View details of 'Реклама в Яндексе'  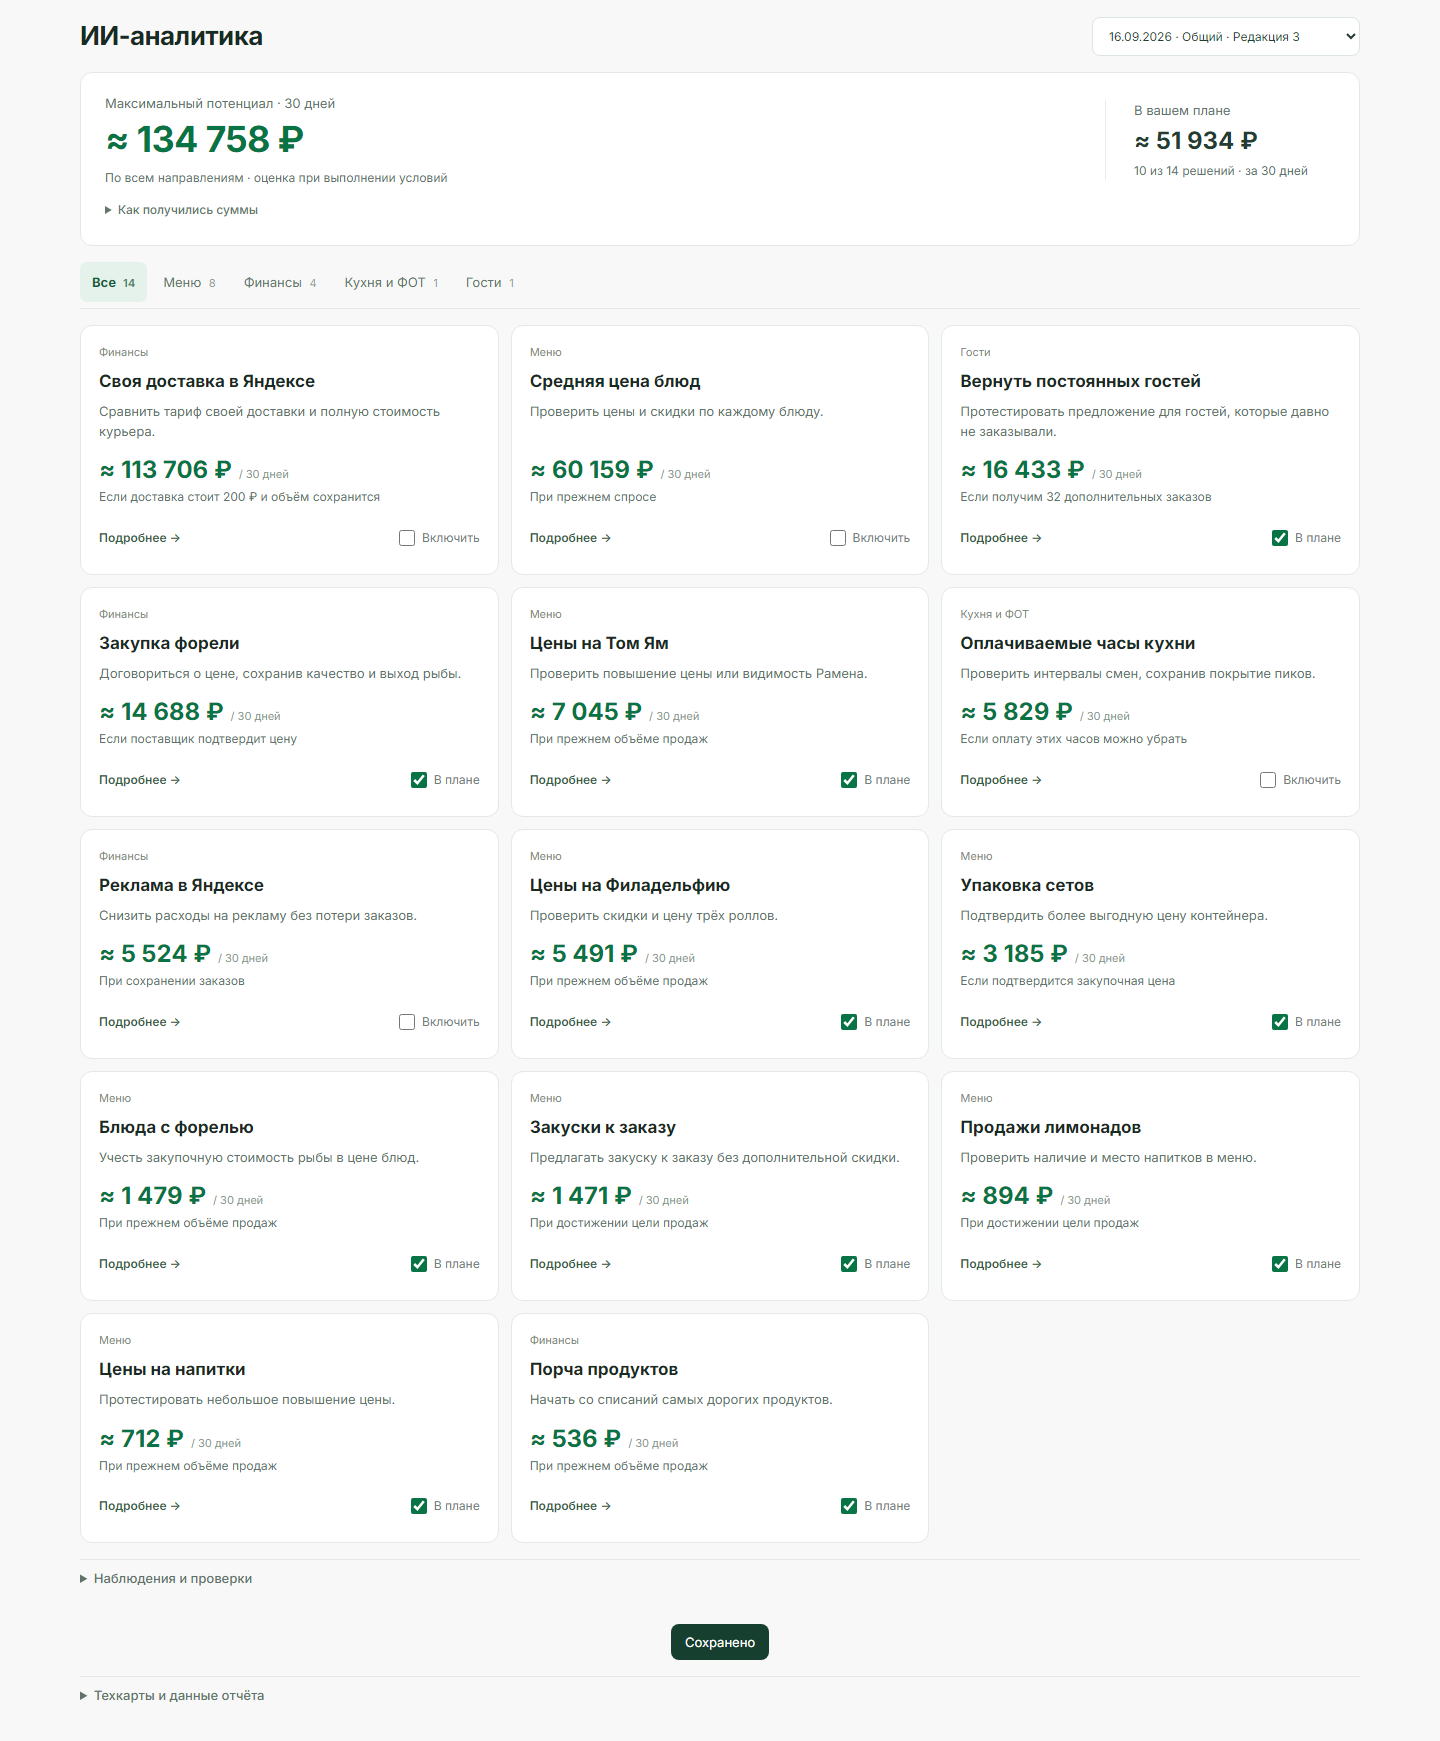(x=139, y=1022)
